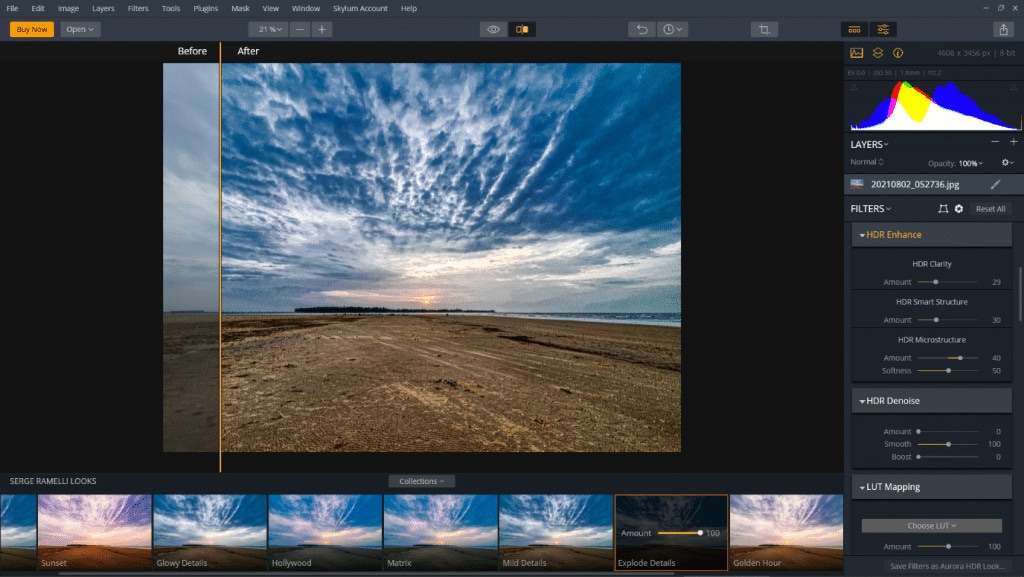Click the undo arrow icon
1024x577 pixels.
(x=642, y=29)
